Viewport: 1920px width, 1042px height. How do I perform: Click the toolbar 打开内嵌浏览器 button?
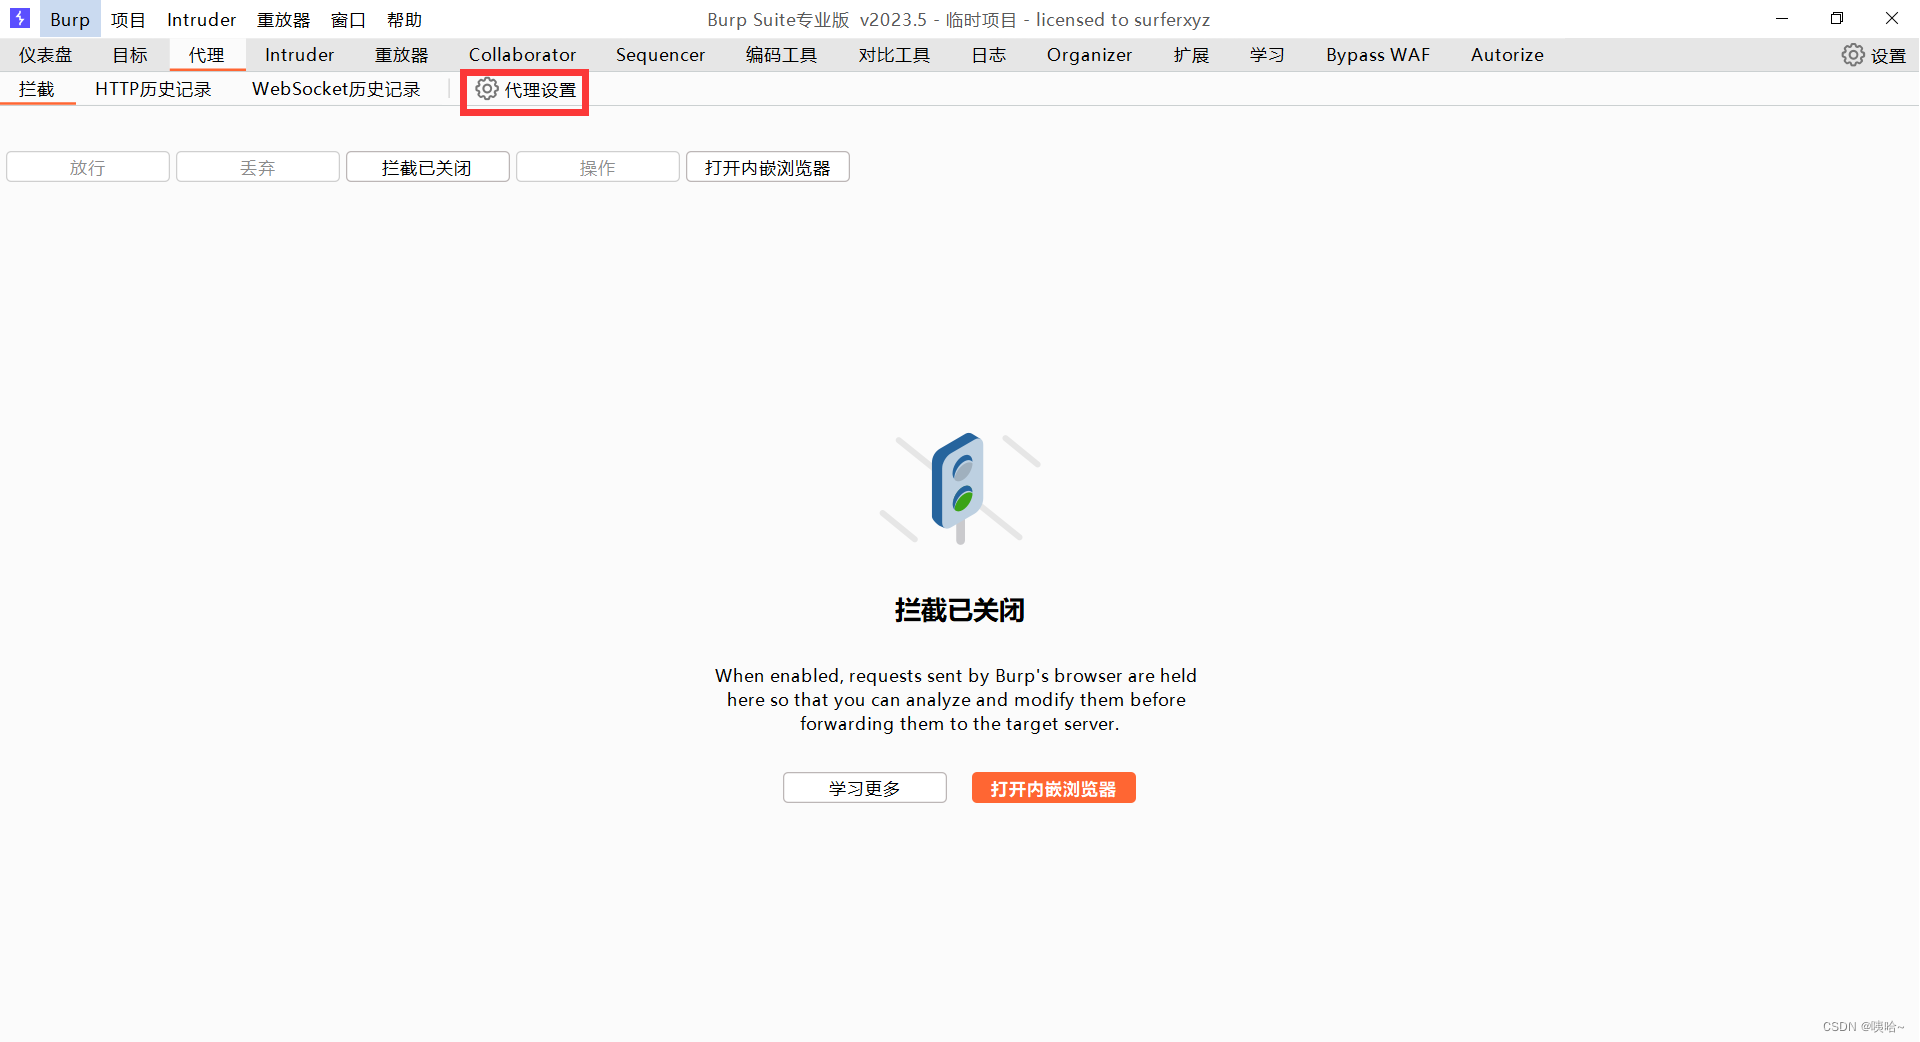point(768,167)
